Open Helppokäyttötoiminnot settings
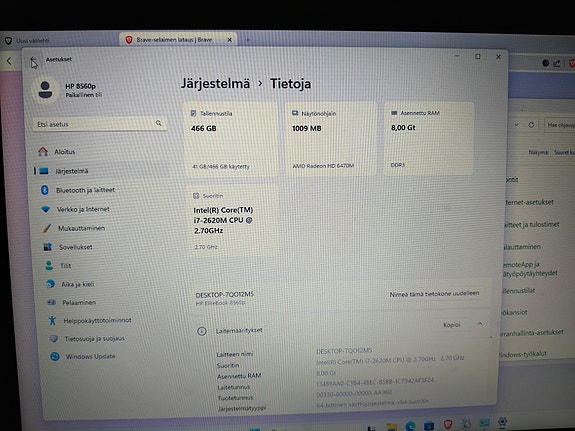The image size is (575, 431). click(90, 320)
